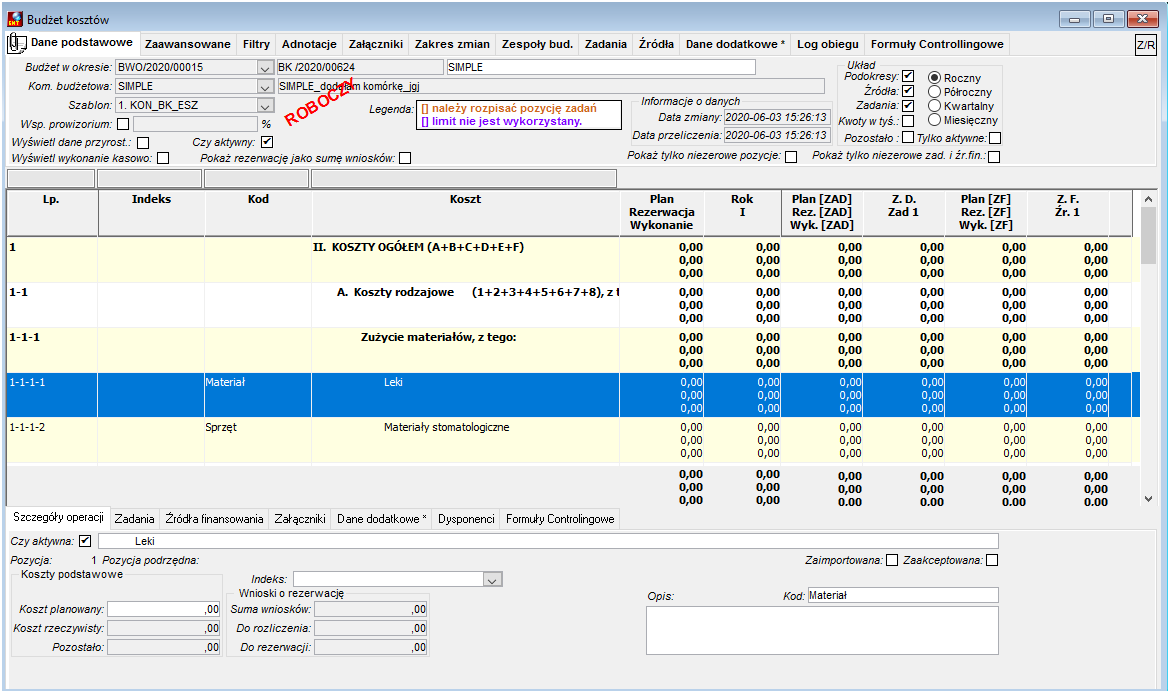Select the KOSZTY OGÓŁEM row
The image size is (1169, 691).
click(573, 260)
